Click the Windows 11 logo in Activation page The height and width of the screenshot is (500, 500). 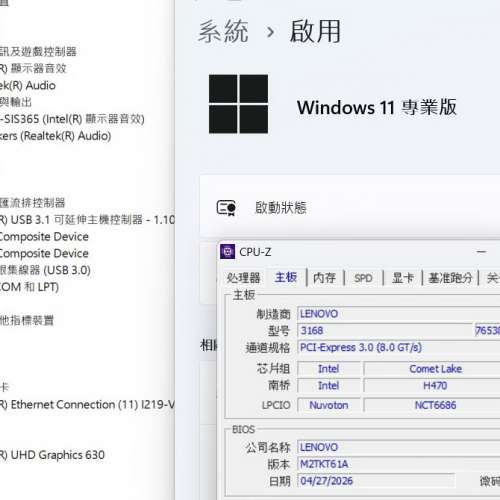(238, 104)
